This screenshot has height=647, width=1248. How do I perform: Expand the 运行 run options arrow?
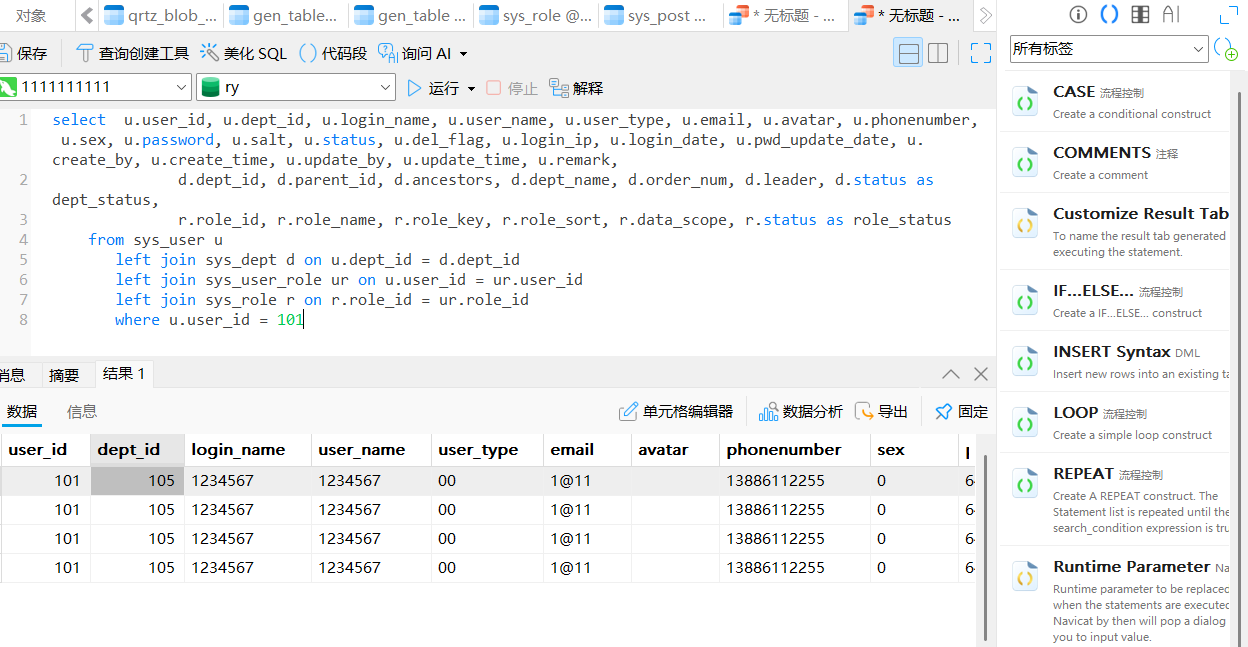click(472, 89)
